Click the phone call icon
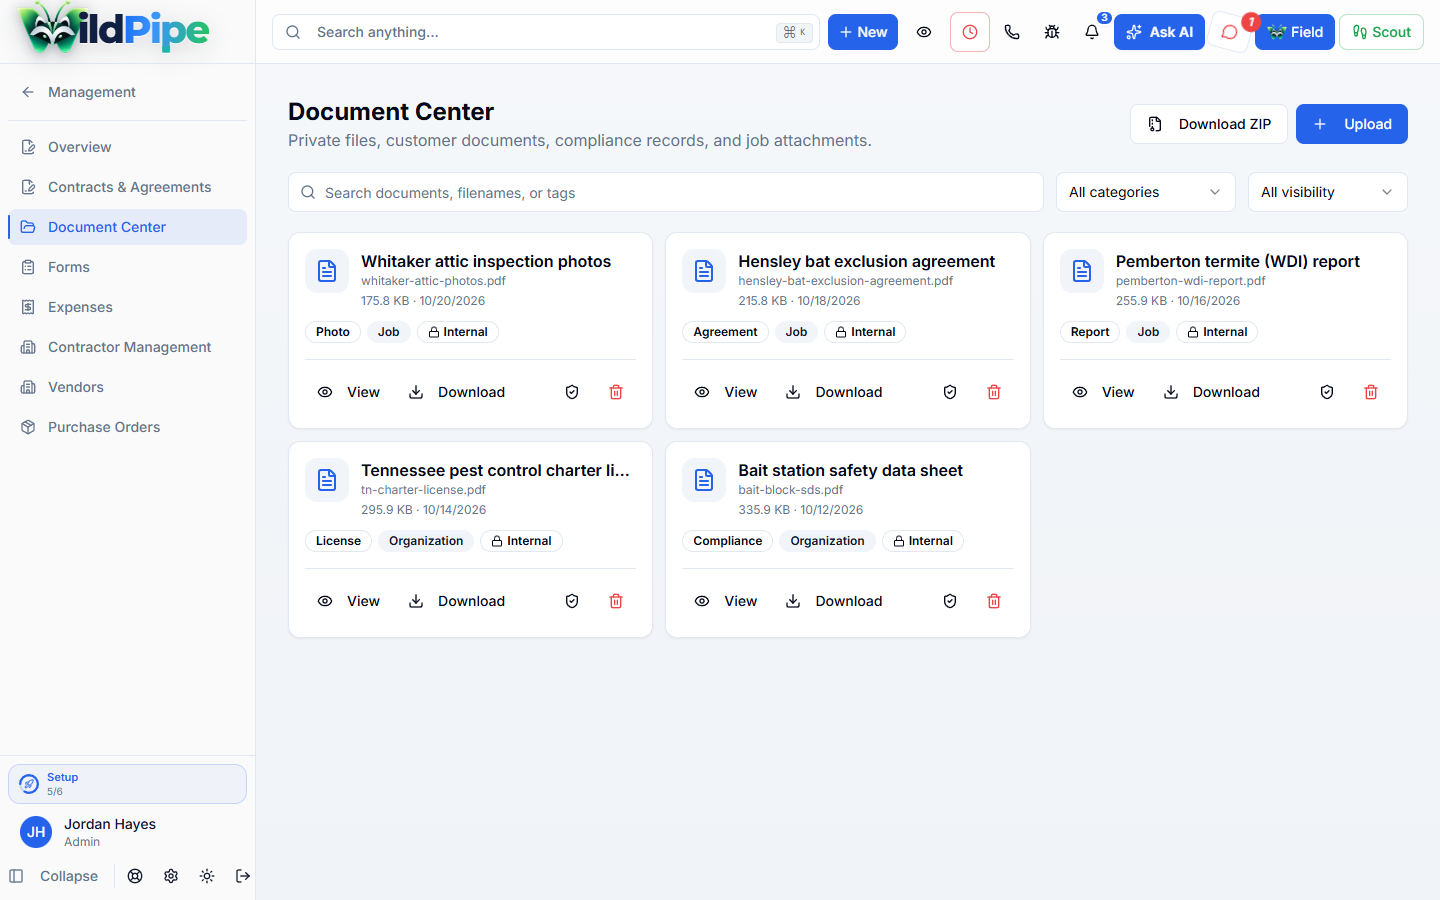Viewport: 1440px width, 900px height. coord(1012,32)
